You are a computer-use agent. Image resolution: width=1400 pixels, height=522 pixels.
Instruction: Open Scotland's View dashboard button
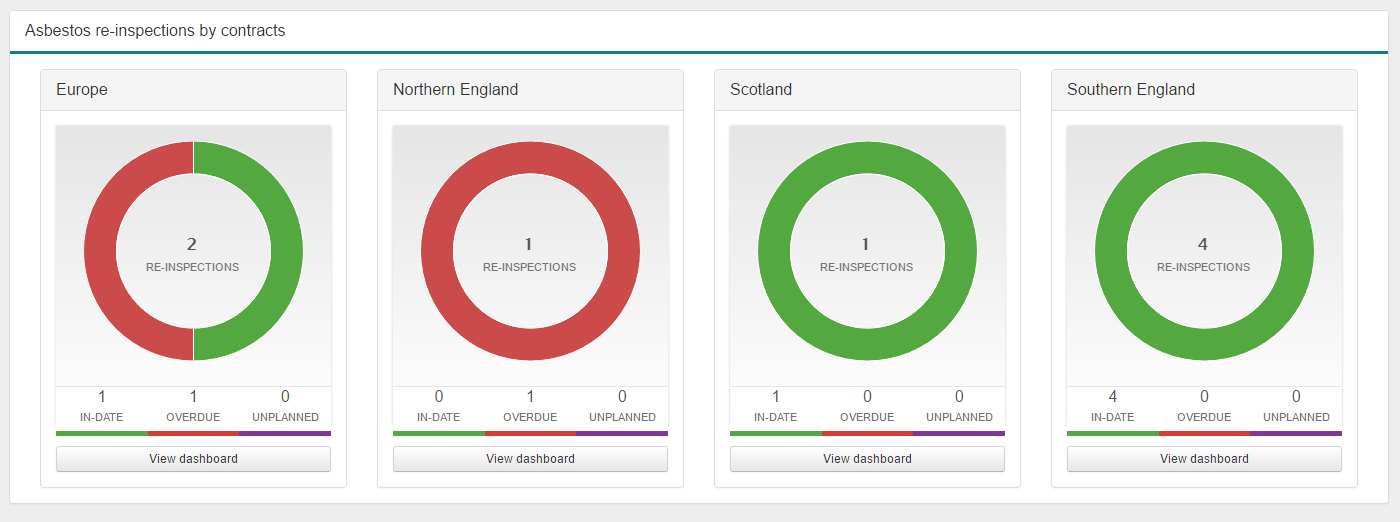(x=867, y=459)
